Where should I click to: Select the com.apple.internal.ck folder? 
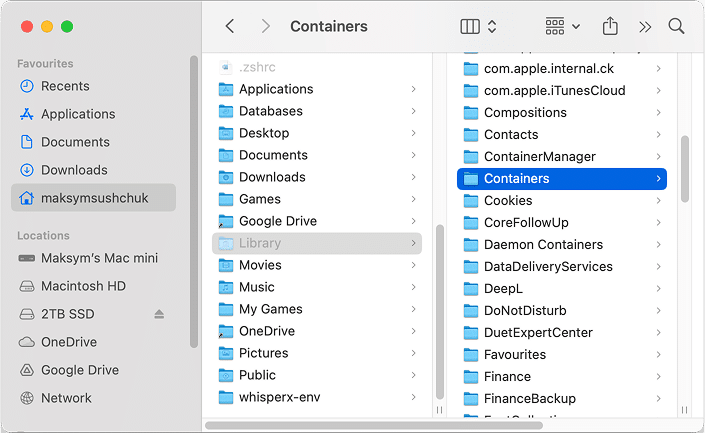tap(562, 69)
